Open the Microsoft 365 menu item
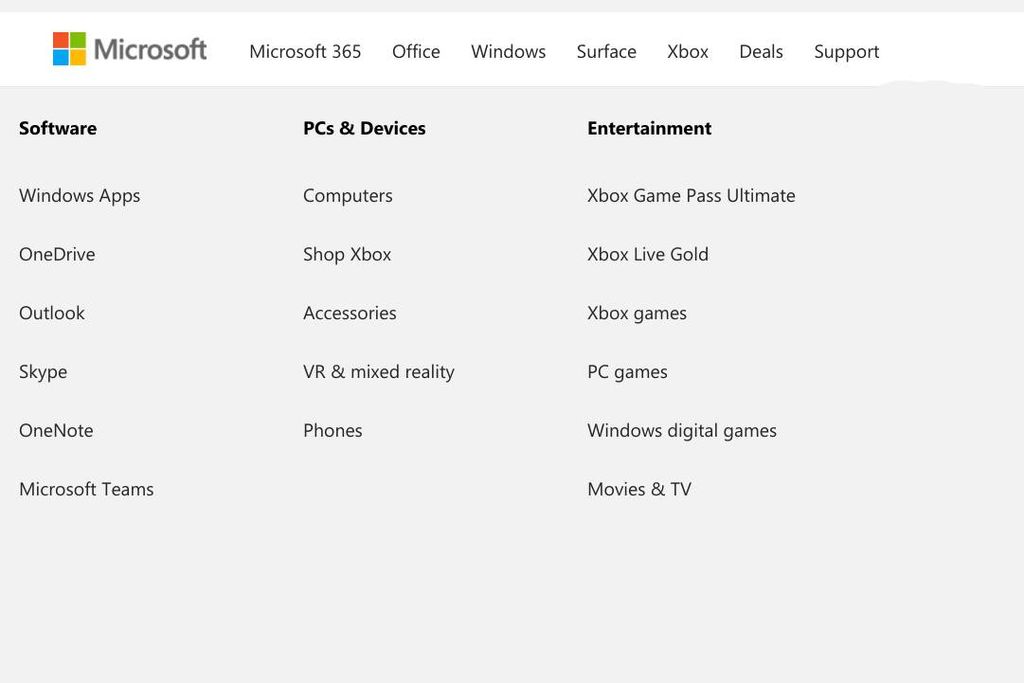1024x683 pixels. (305, 52)
